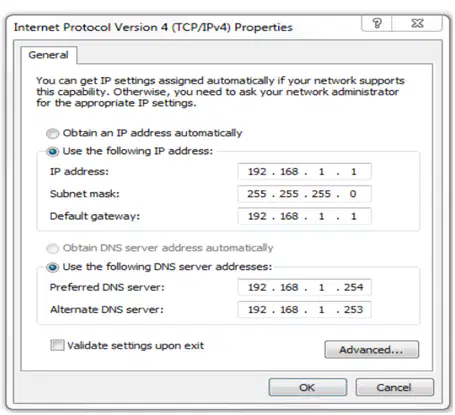
Task: Click the 253 octet of Alternate DNS
Action: pyautogui.click(x=353, y=309)
